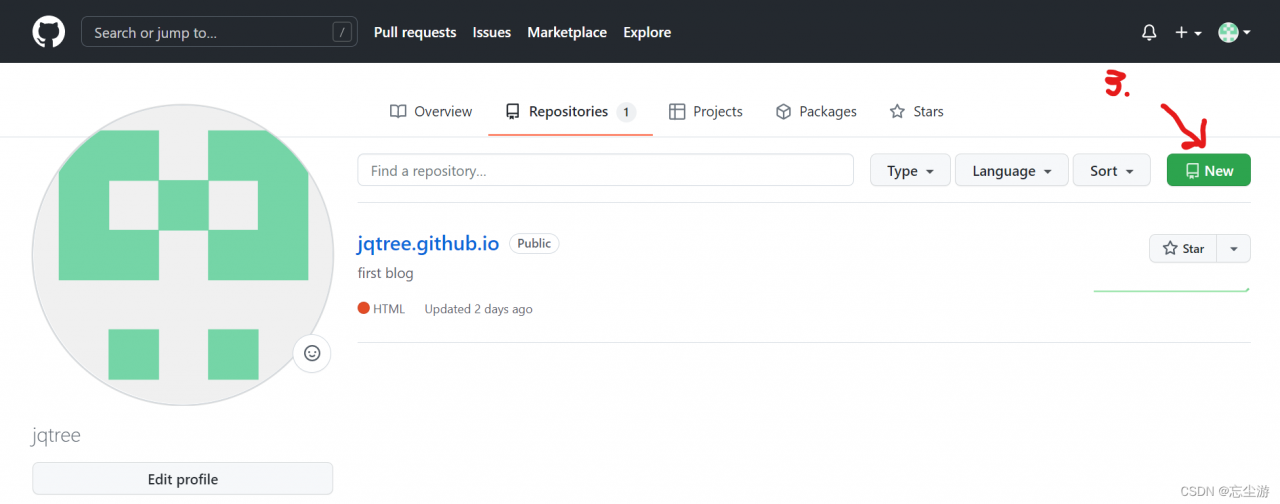Open the Language filter dropdown
The image size is (1280, 504).
click(x=1012, y=171)
